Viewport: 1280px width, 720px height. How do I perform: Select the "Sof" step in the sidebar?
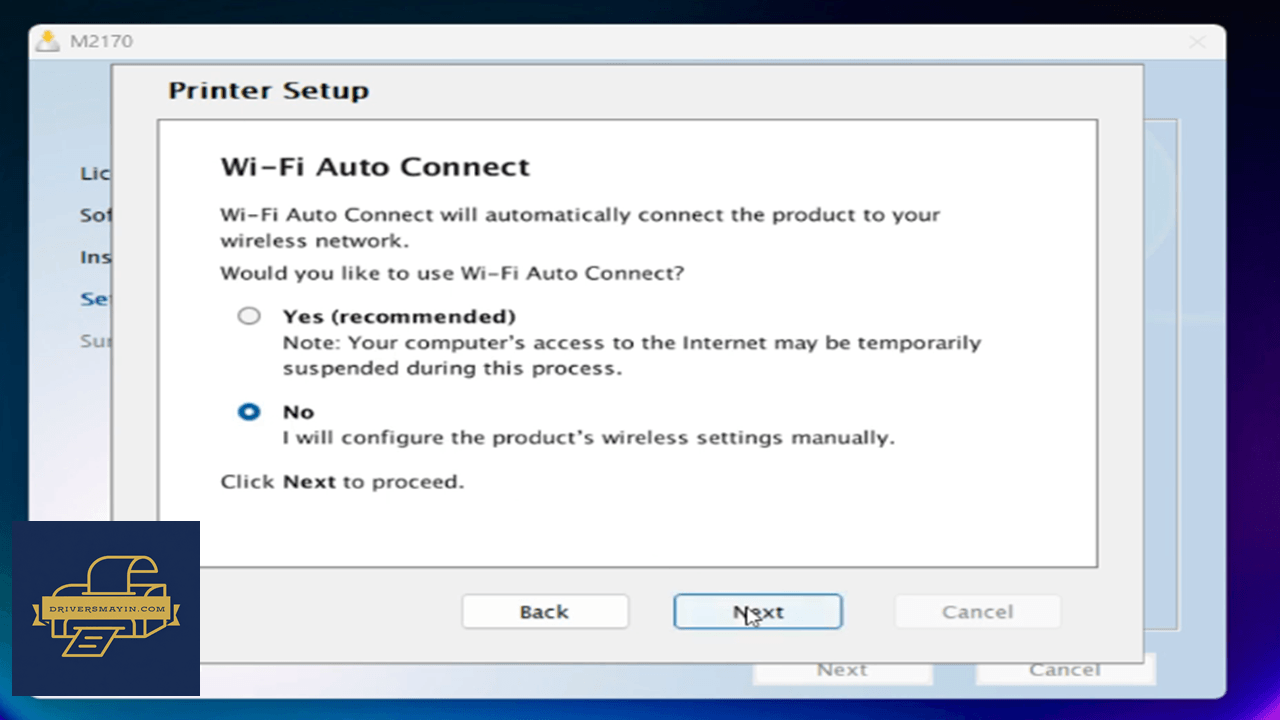click(95, 215)
